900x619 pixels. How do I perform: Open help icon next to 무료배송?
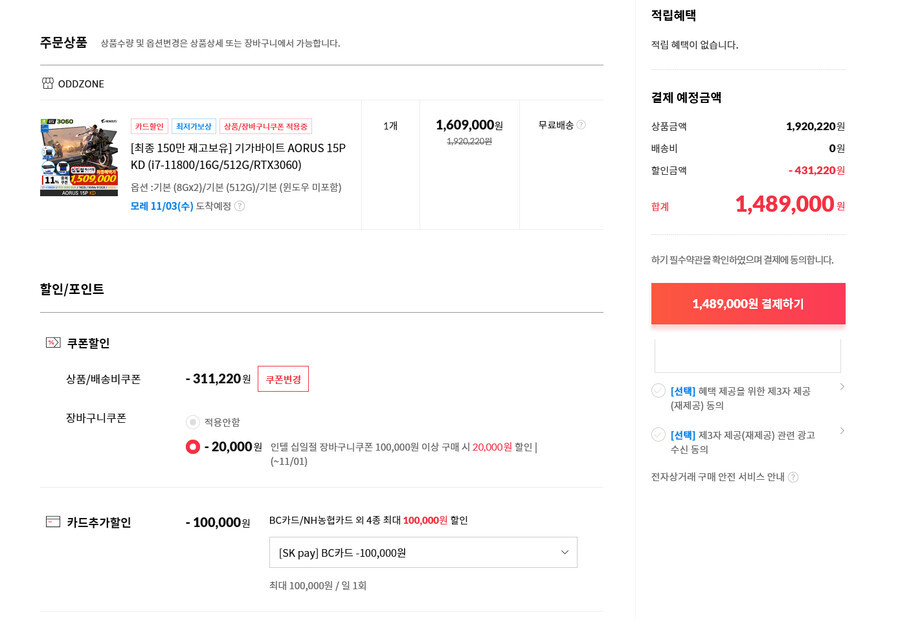coord(581,125)
